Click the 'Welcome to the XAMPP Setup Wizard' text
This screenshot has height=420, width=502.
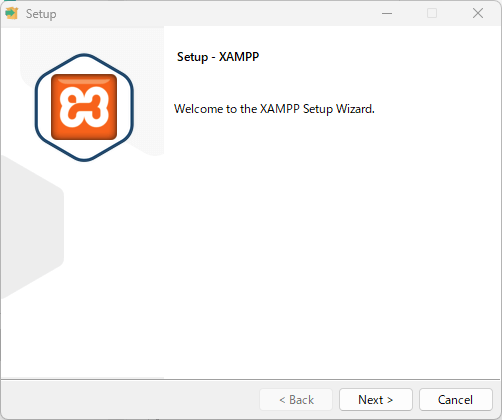pos(274,109)
